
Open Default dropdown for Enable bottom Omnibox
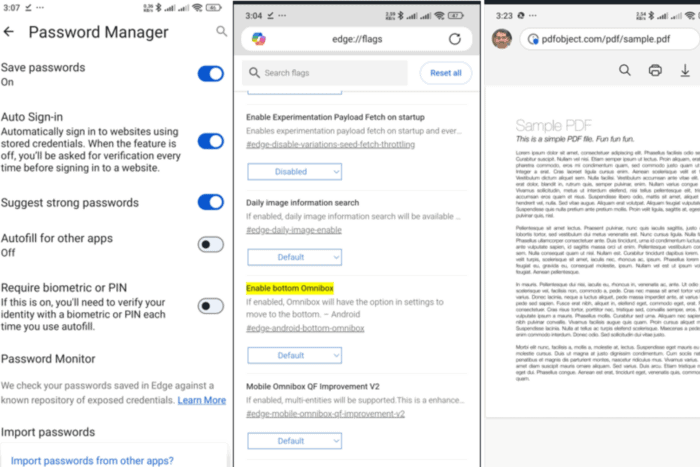295,355
